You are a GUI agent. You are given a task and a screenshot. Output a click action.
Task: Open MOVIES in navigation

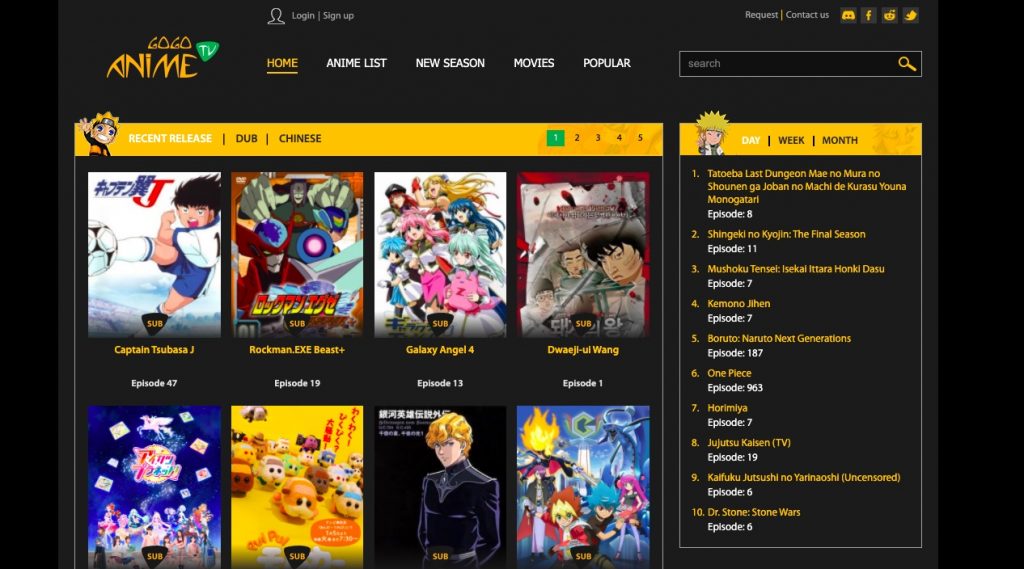pyautogui.click(x=534, y=63)
